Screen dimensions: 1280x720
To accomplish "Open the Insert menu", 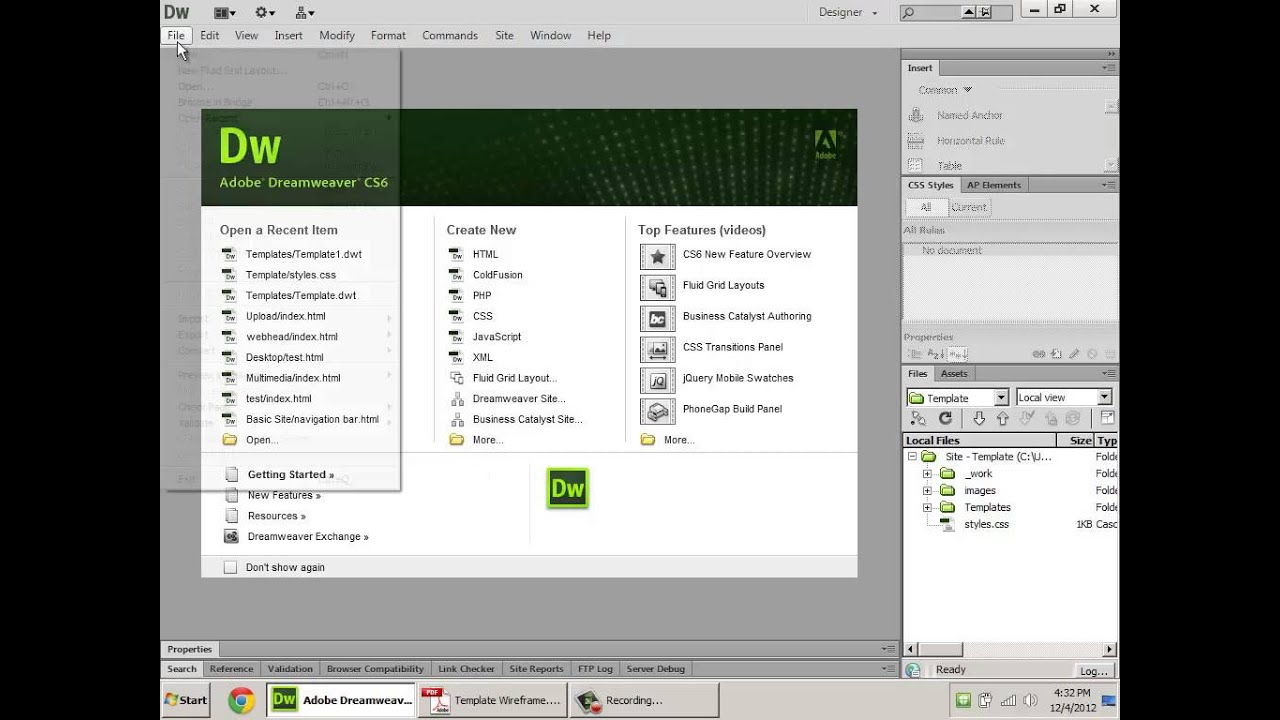I will pyautogui.click(x=288, y=35).
